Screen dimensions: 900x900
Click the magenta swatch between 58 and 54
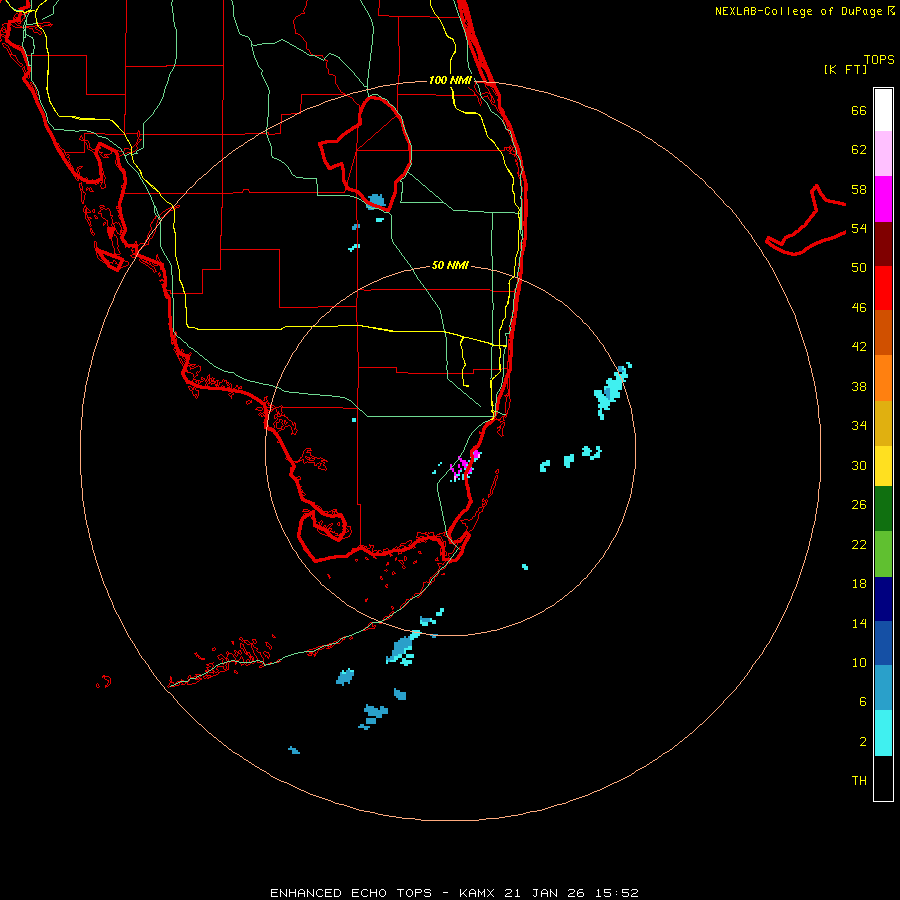pyautogui.click(x=883, y=199)
